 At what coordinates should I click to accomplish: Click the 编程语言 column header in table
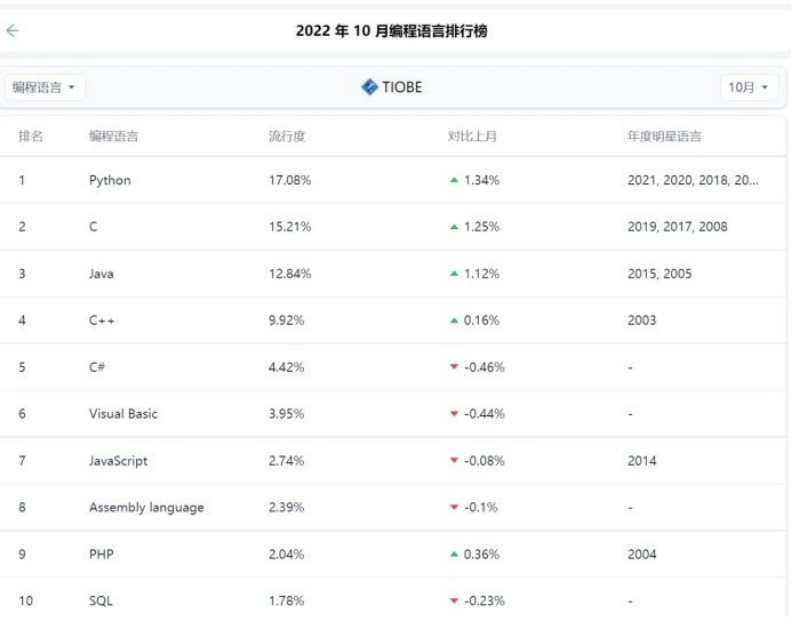[113, 136]
